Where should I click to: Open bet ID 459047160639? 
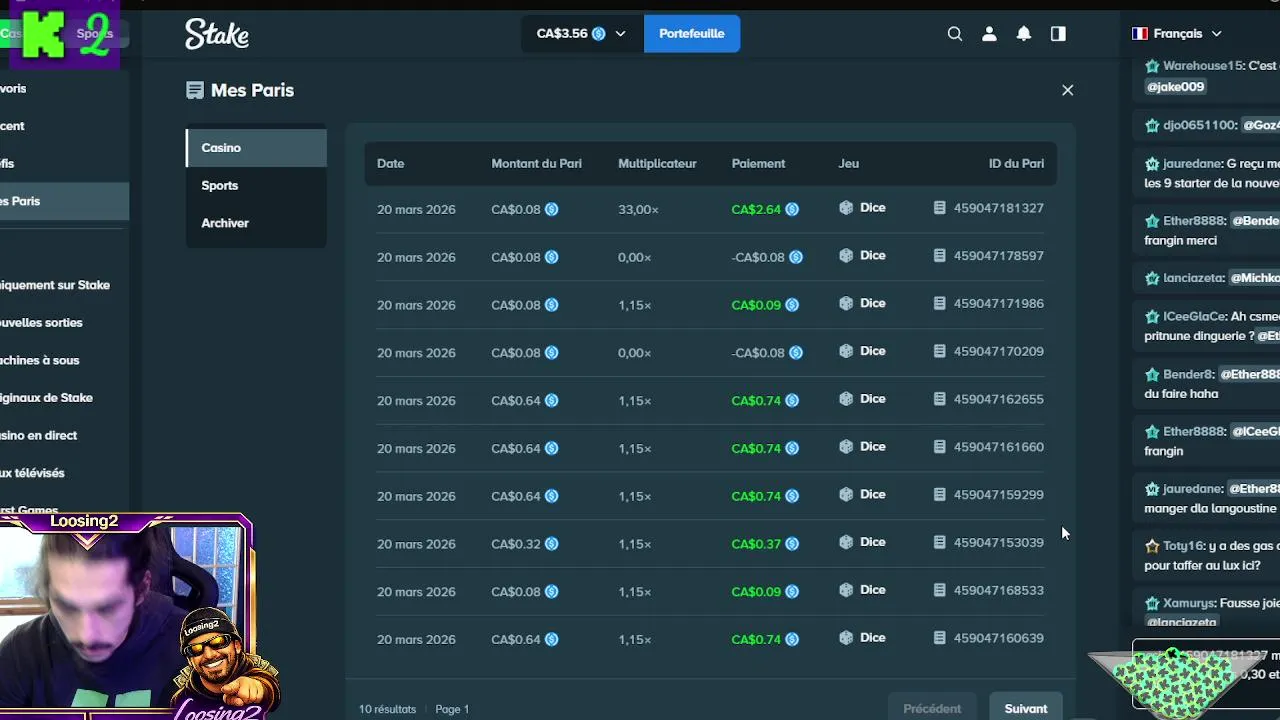[989, 638]
